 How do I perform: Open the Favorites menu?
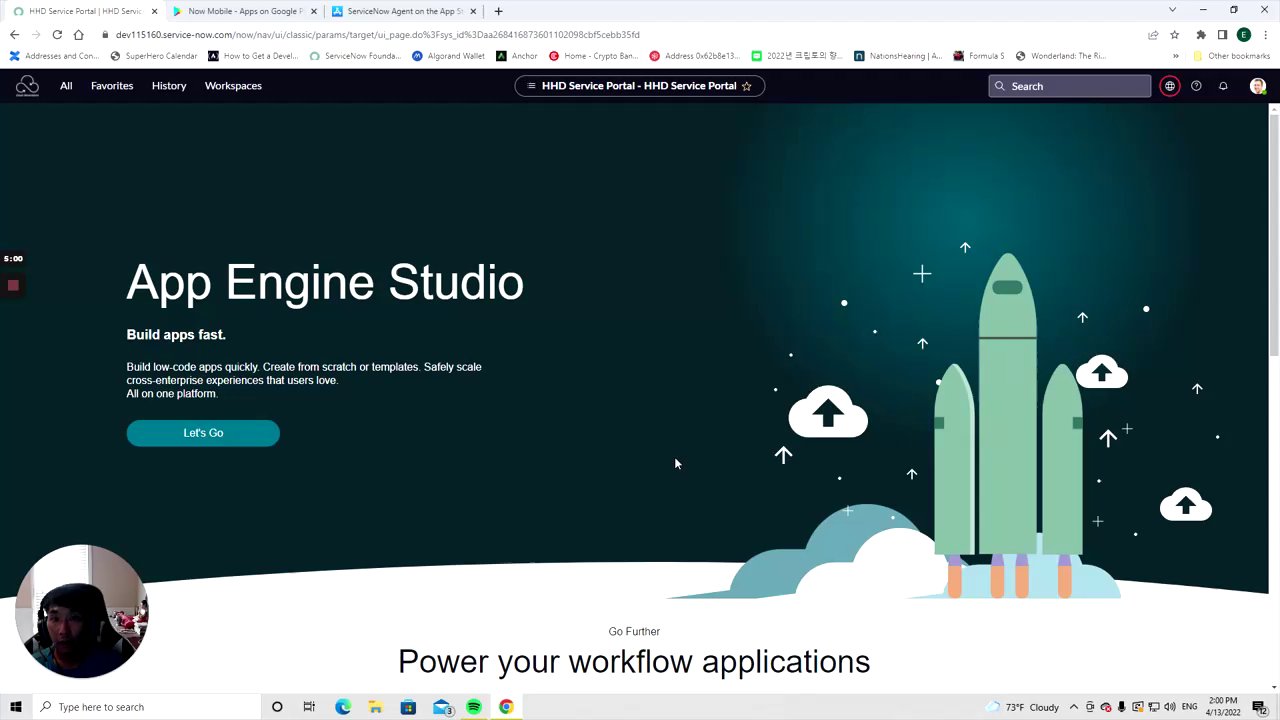click(112, 86)
